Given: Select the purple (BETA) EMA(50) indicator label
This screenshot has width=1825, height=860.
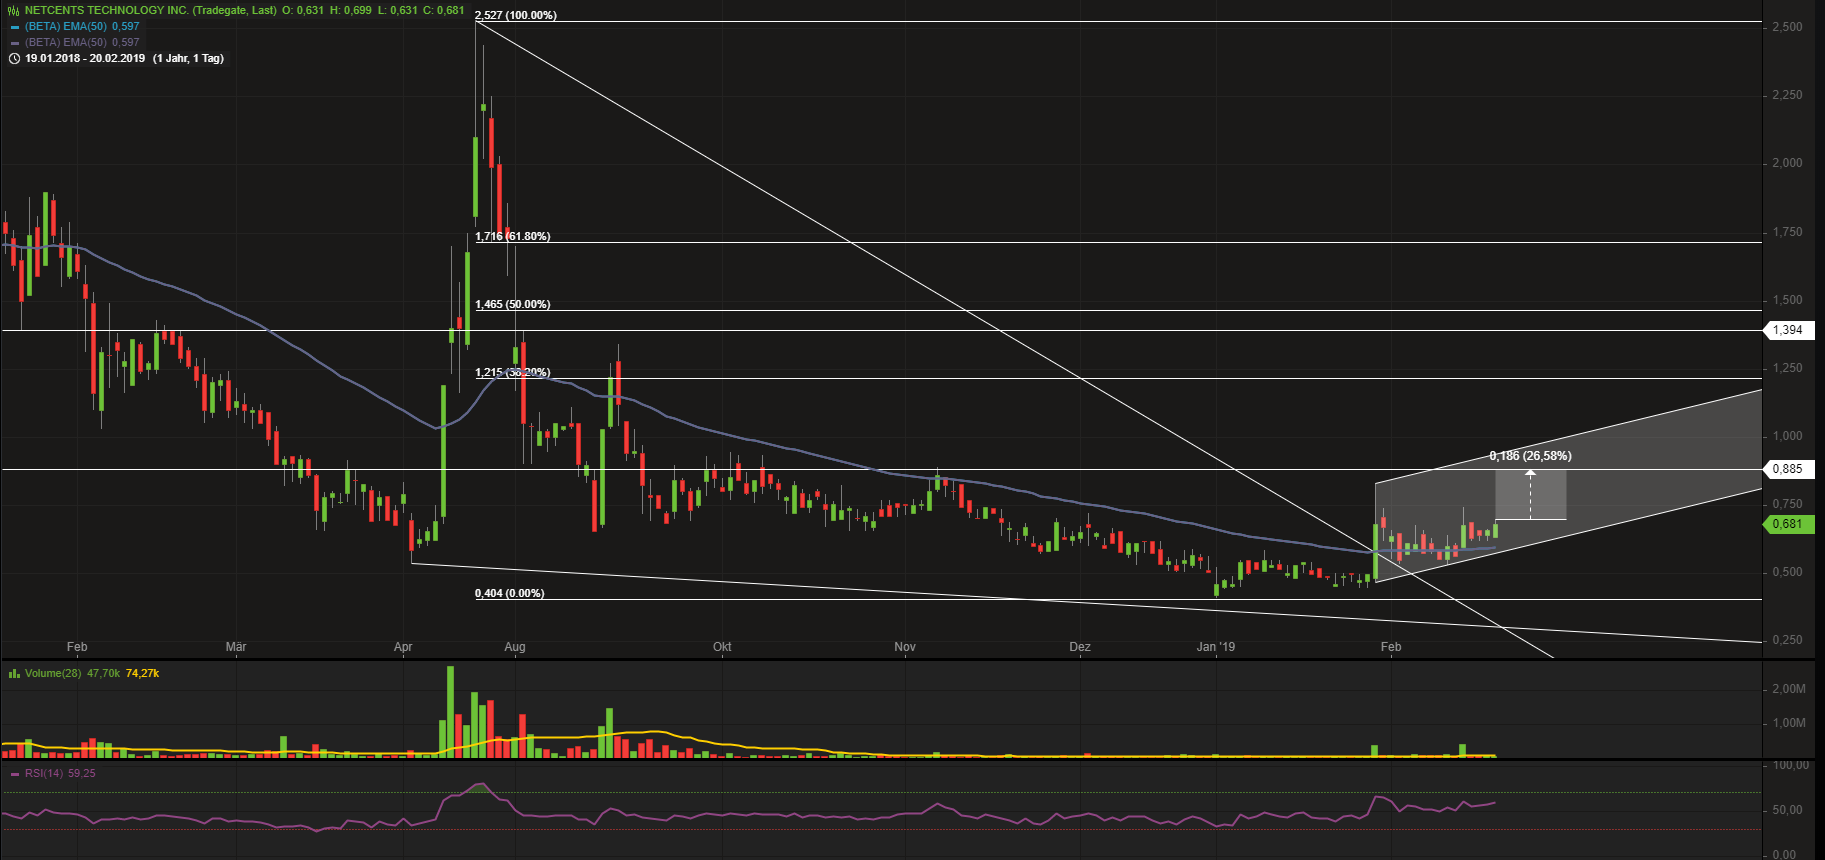Looking at the screenshot, I should point(66,43).
